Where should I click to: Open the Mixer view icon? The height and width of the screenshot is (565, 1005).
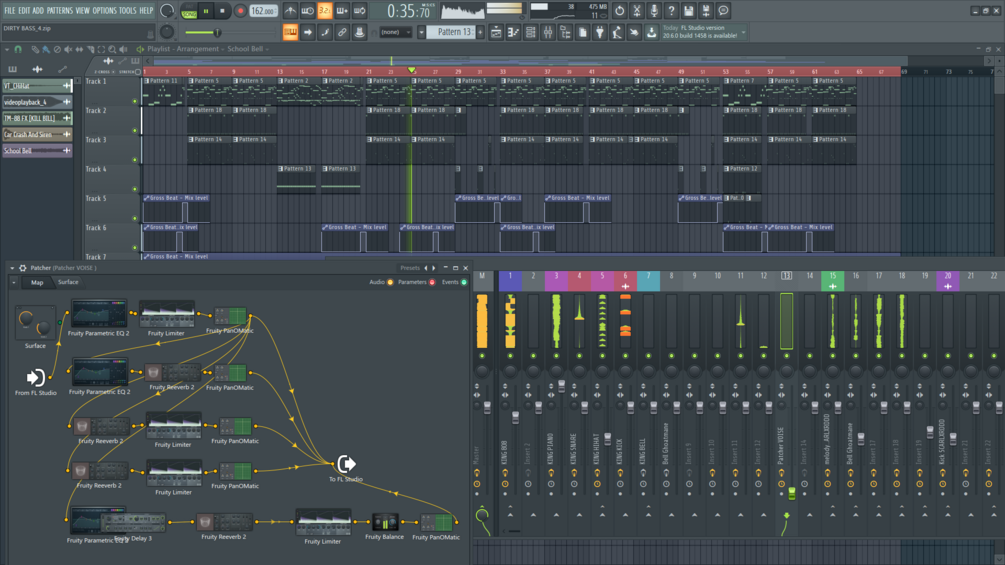point(548,32)
